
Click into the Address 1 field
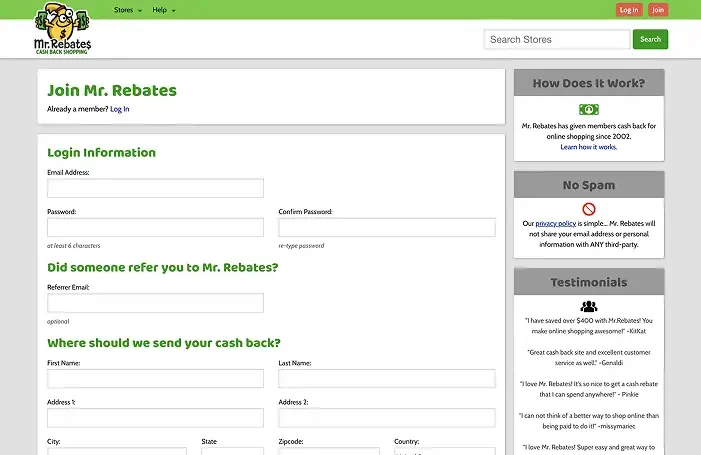pyautogui.click(x=155, y=418)
